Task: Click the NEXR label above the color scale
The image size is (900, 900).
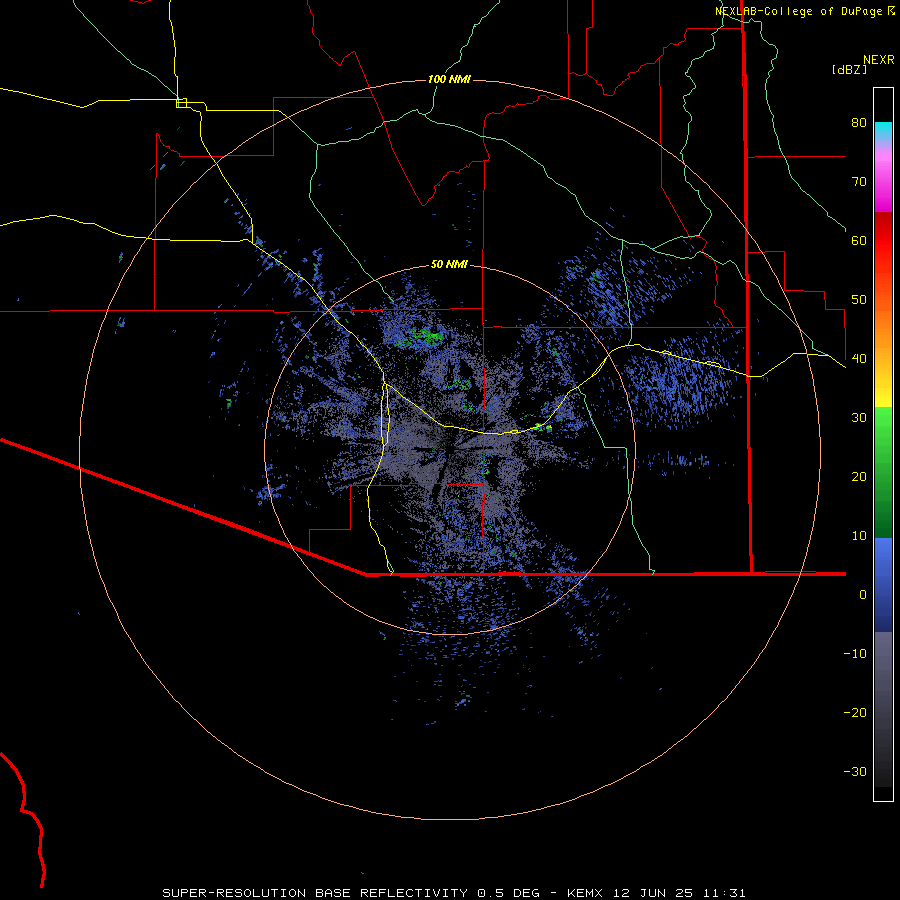Action: click(879, 60)
